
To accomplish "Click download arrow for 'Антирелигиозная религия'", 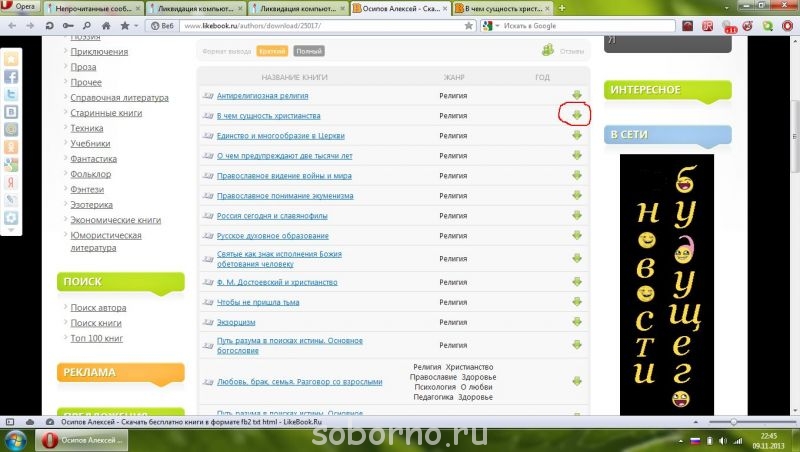I will tap(576, 95).
